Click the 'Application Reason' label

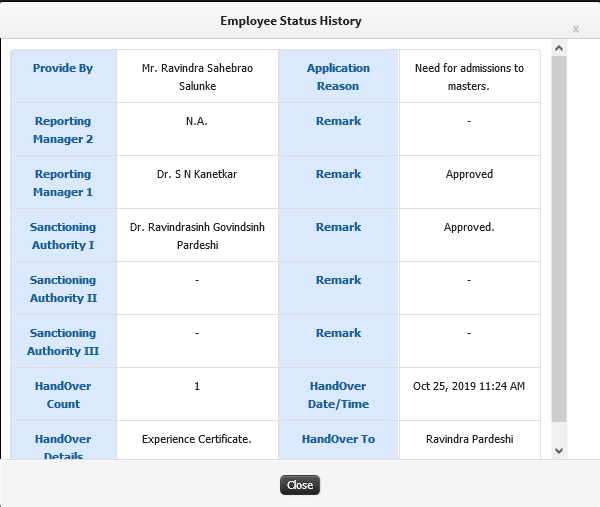(338, 77)
